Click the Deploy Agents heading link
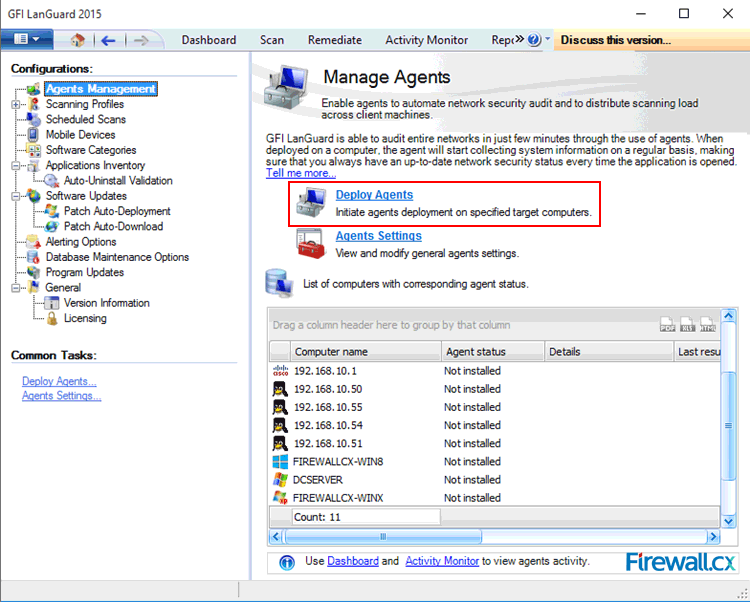The height and width of the screenshot is (602, 750). tap(374, 195)
